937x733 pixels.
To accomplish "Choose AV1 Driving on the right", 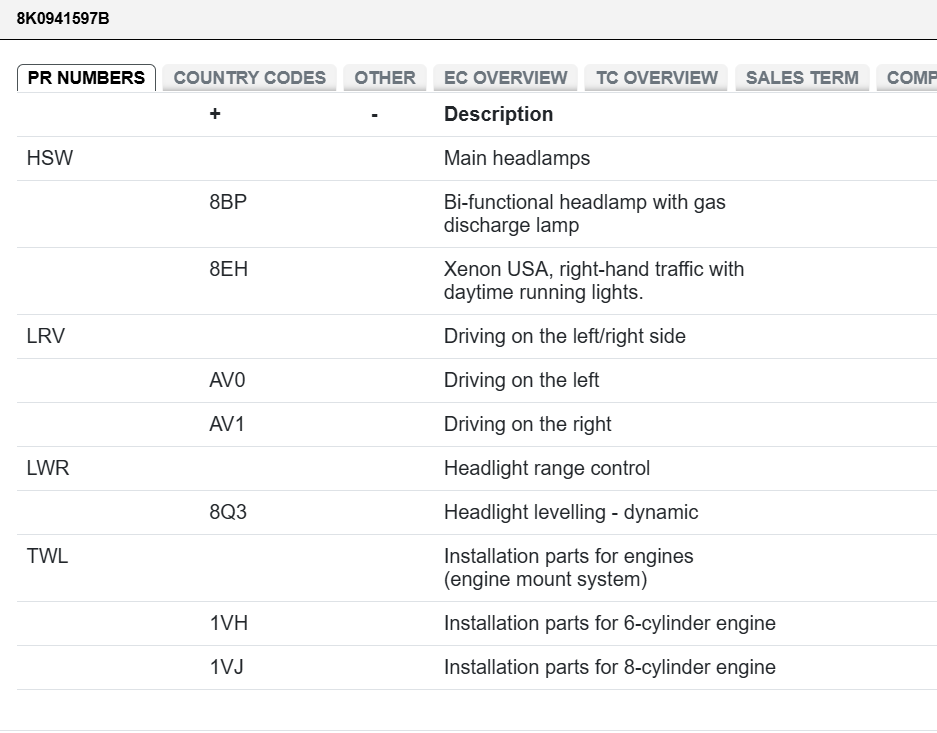I will [x=227, y=424].
